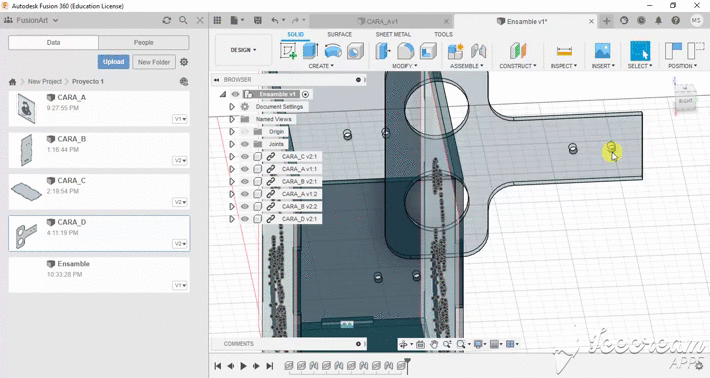Screen dimensions: 710x378
Task: Click the Joint tool icon
Action: point(478,51)
